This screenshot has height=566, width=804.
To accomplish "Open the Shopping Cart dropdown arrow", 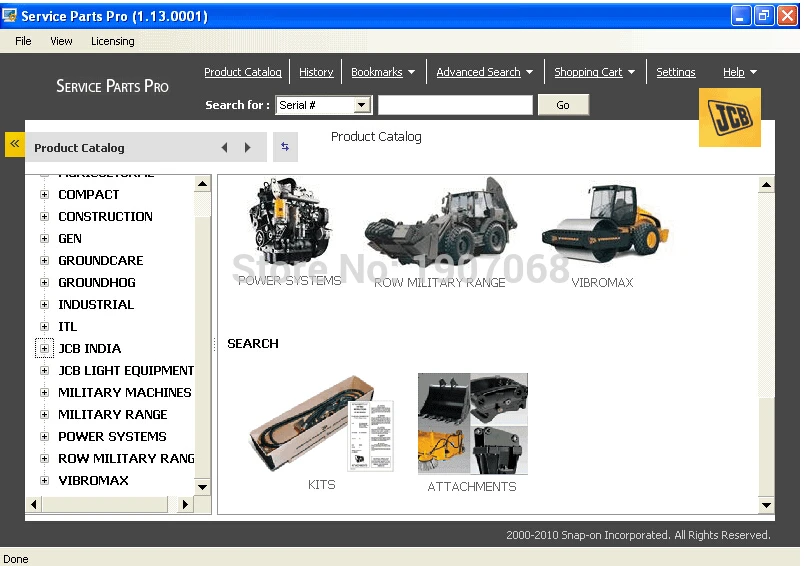I will [x=631, y=72].
